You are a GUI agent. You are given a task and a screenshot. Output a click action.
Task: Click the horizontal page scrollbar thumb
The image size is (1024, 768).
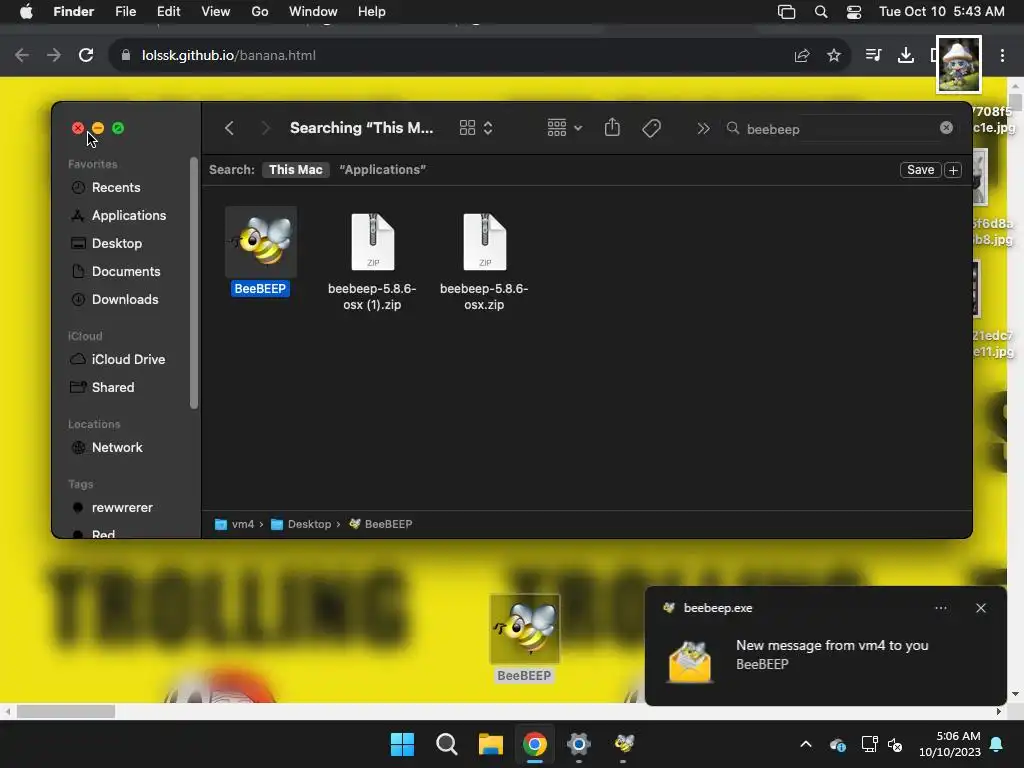click(65, 711)
